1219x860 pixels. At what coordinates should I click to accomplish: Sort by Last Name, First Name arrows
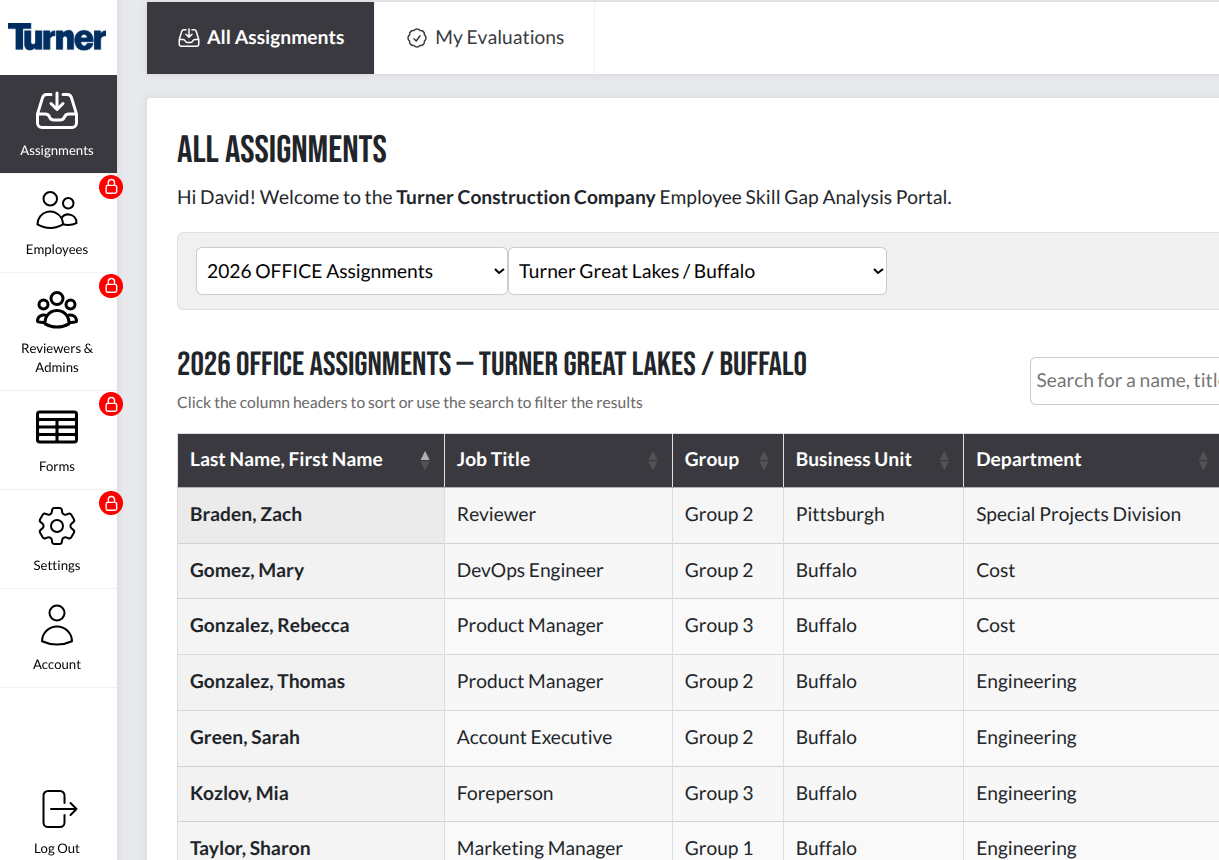tap(425, 460)
